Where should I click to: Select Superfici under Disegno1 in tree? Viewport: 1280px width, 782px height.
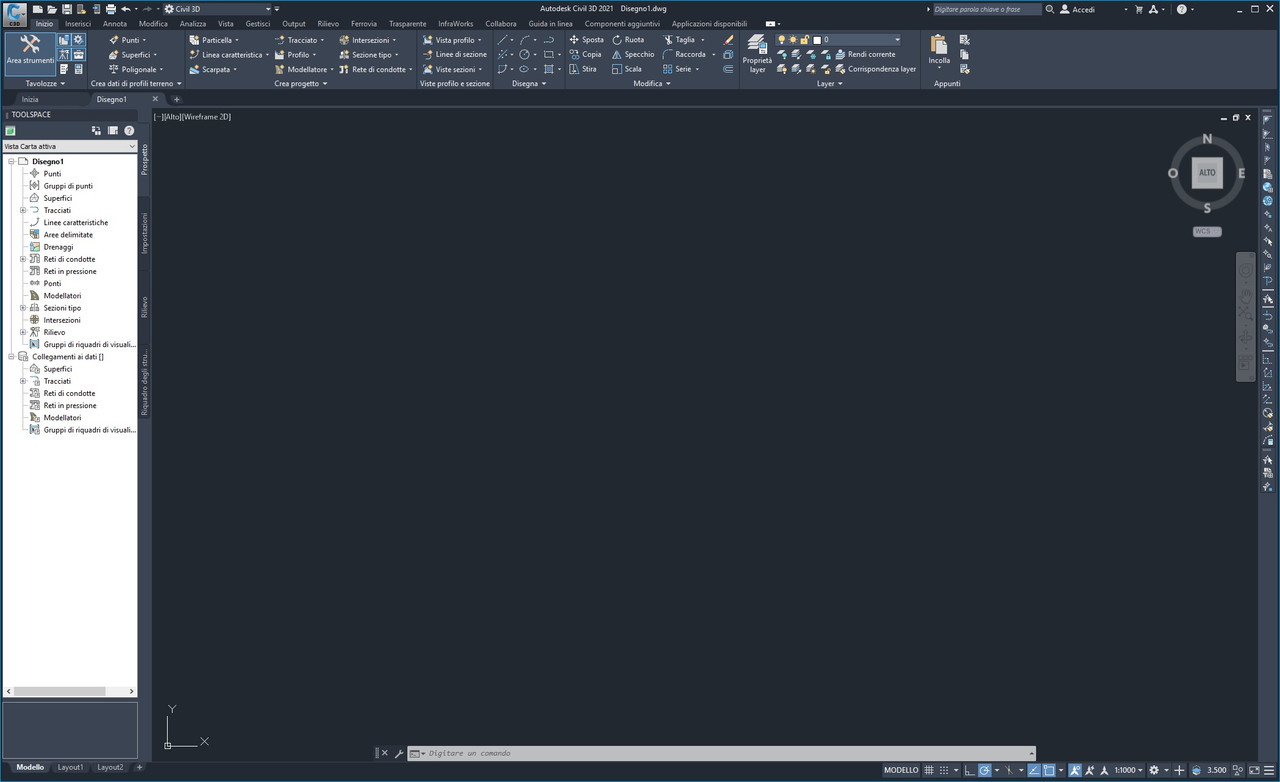pyautogui.click(x=57, y=198)
